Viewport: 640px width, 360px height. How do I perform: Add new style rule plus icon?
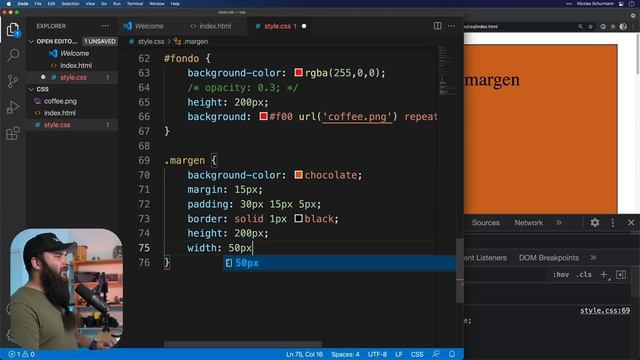coord(604,275)
